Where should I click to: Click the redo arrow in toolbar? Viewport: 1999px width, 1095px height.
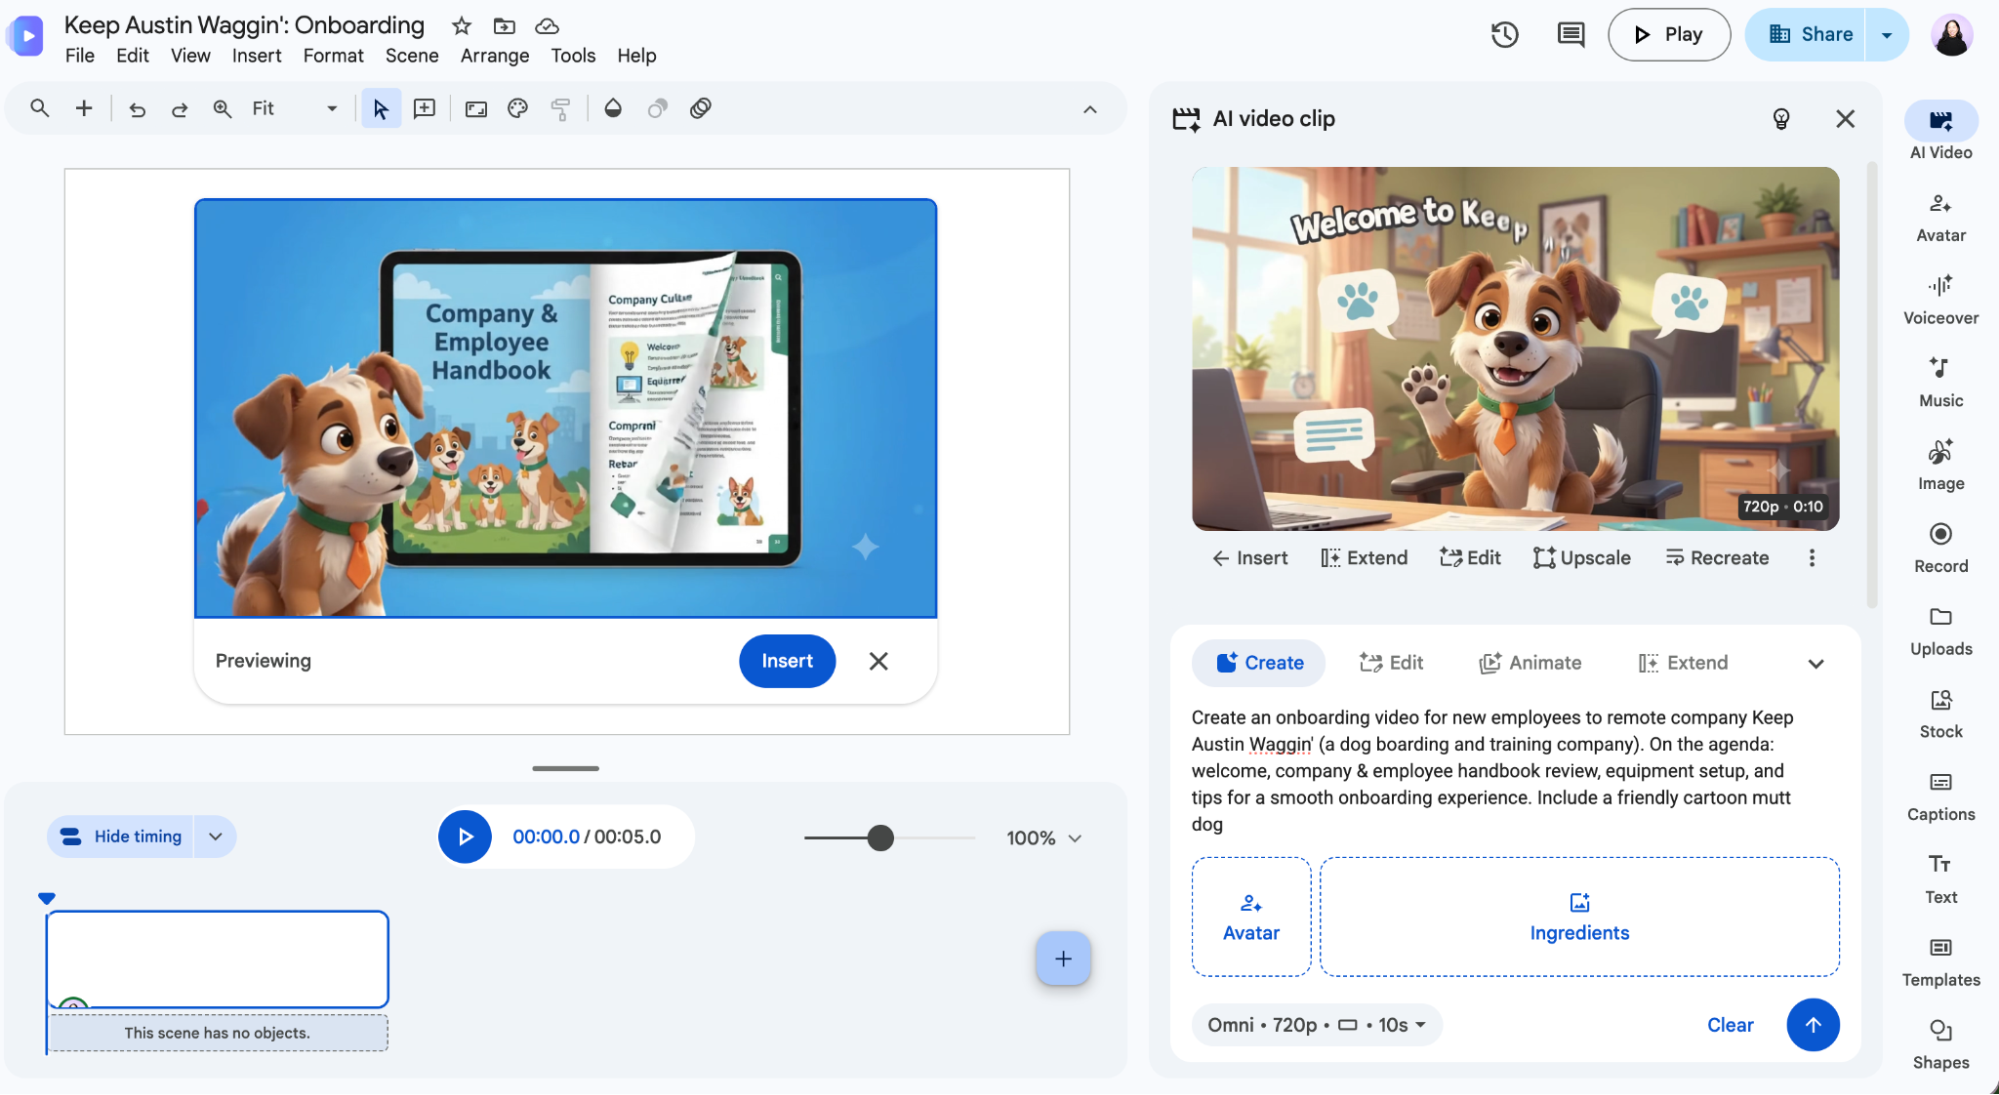coord(179,109)
